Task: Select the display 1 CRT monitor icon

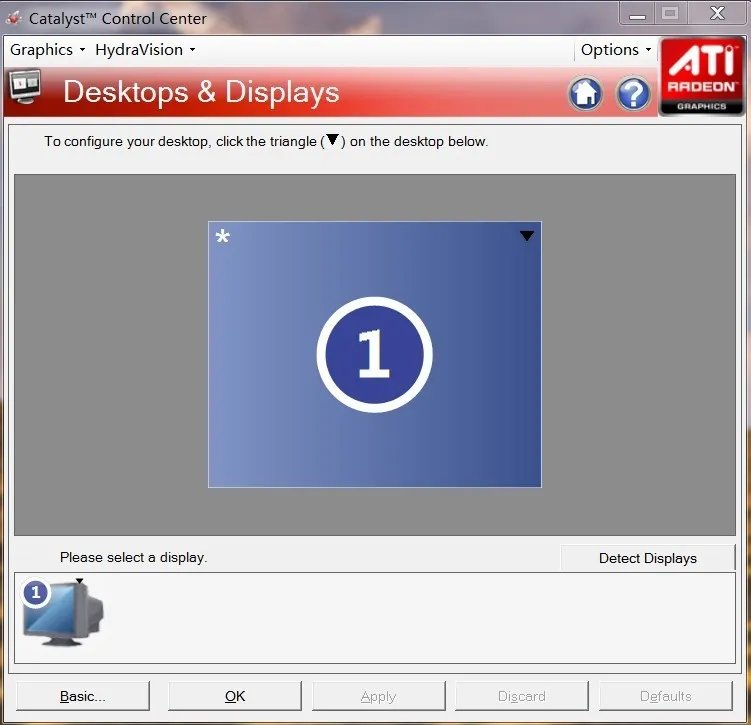Action: pos(62,613)
